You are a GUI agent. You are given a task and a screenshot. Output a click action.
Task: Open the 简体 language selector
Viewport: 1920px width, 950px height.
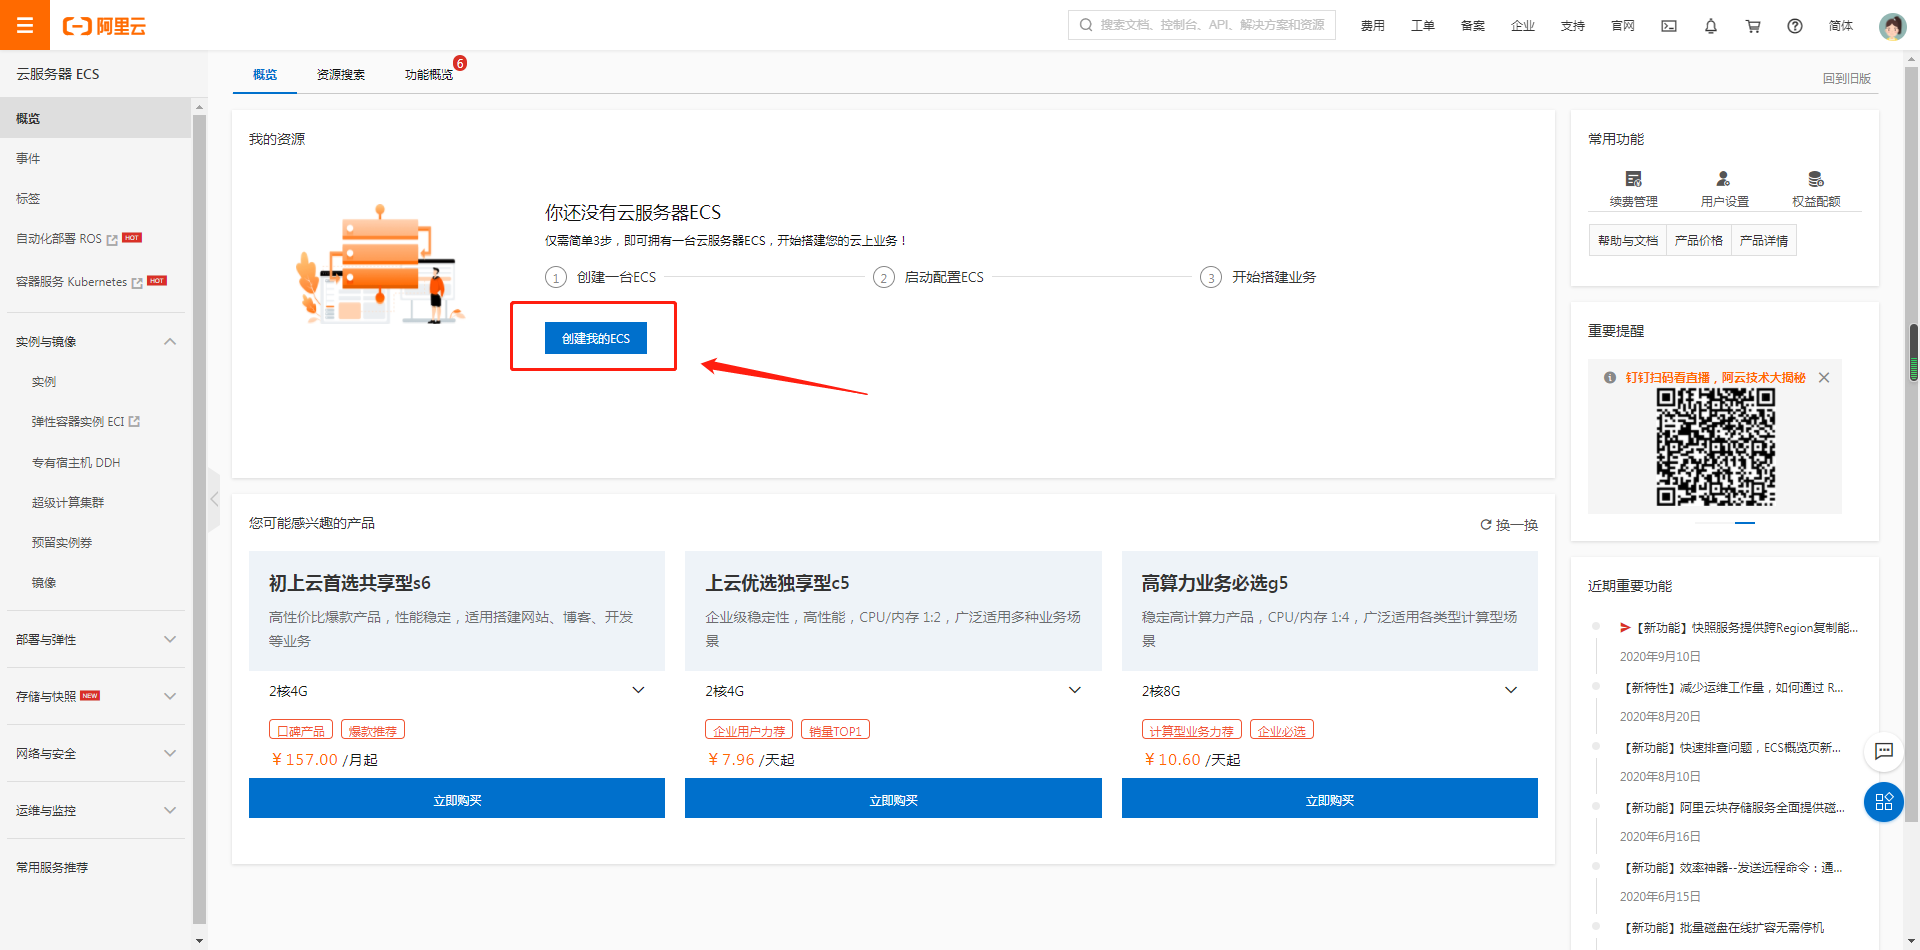tap(1841, 26)
